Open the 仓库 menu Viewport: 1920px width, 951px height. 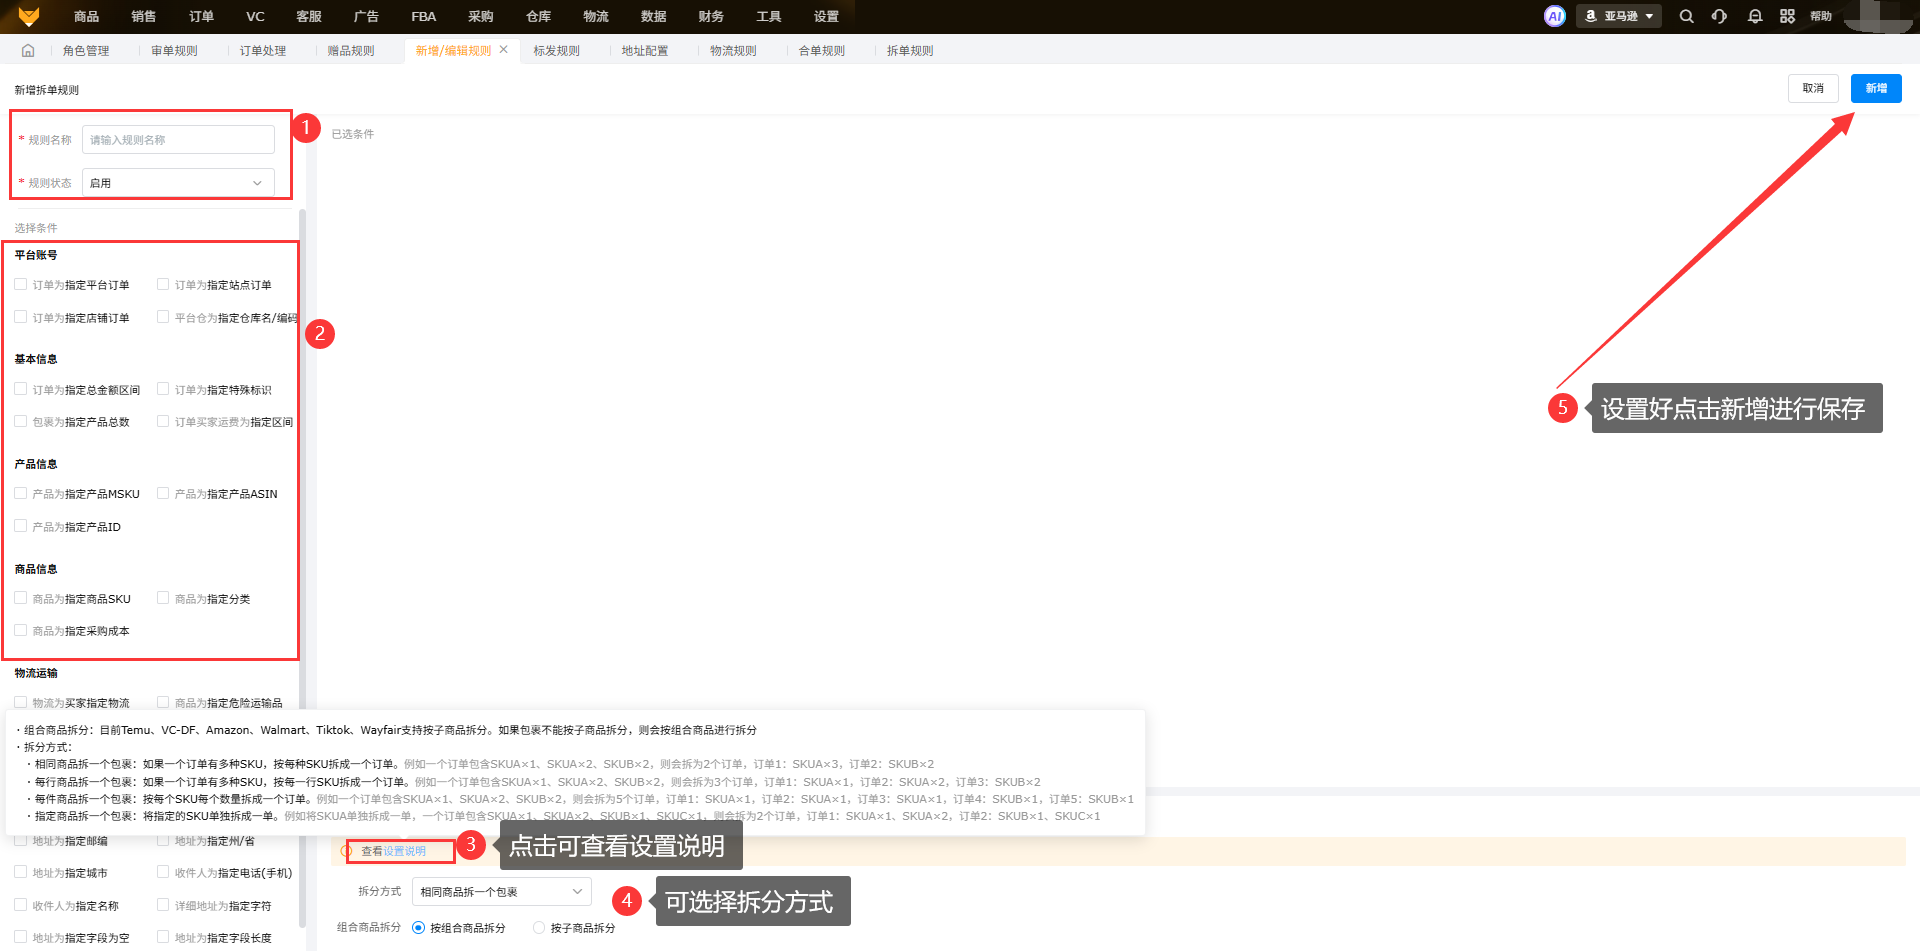coord(539,16)
